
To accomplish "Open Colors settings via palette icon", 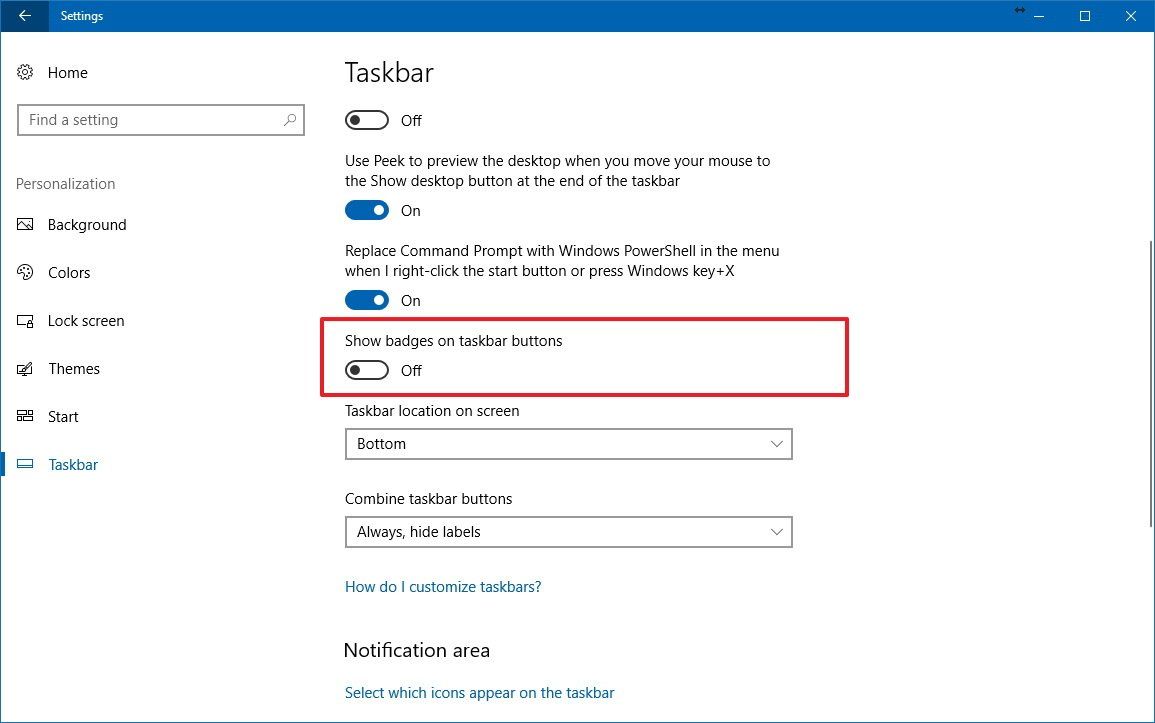I will (25, 272).
